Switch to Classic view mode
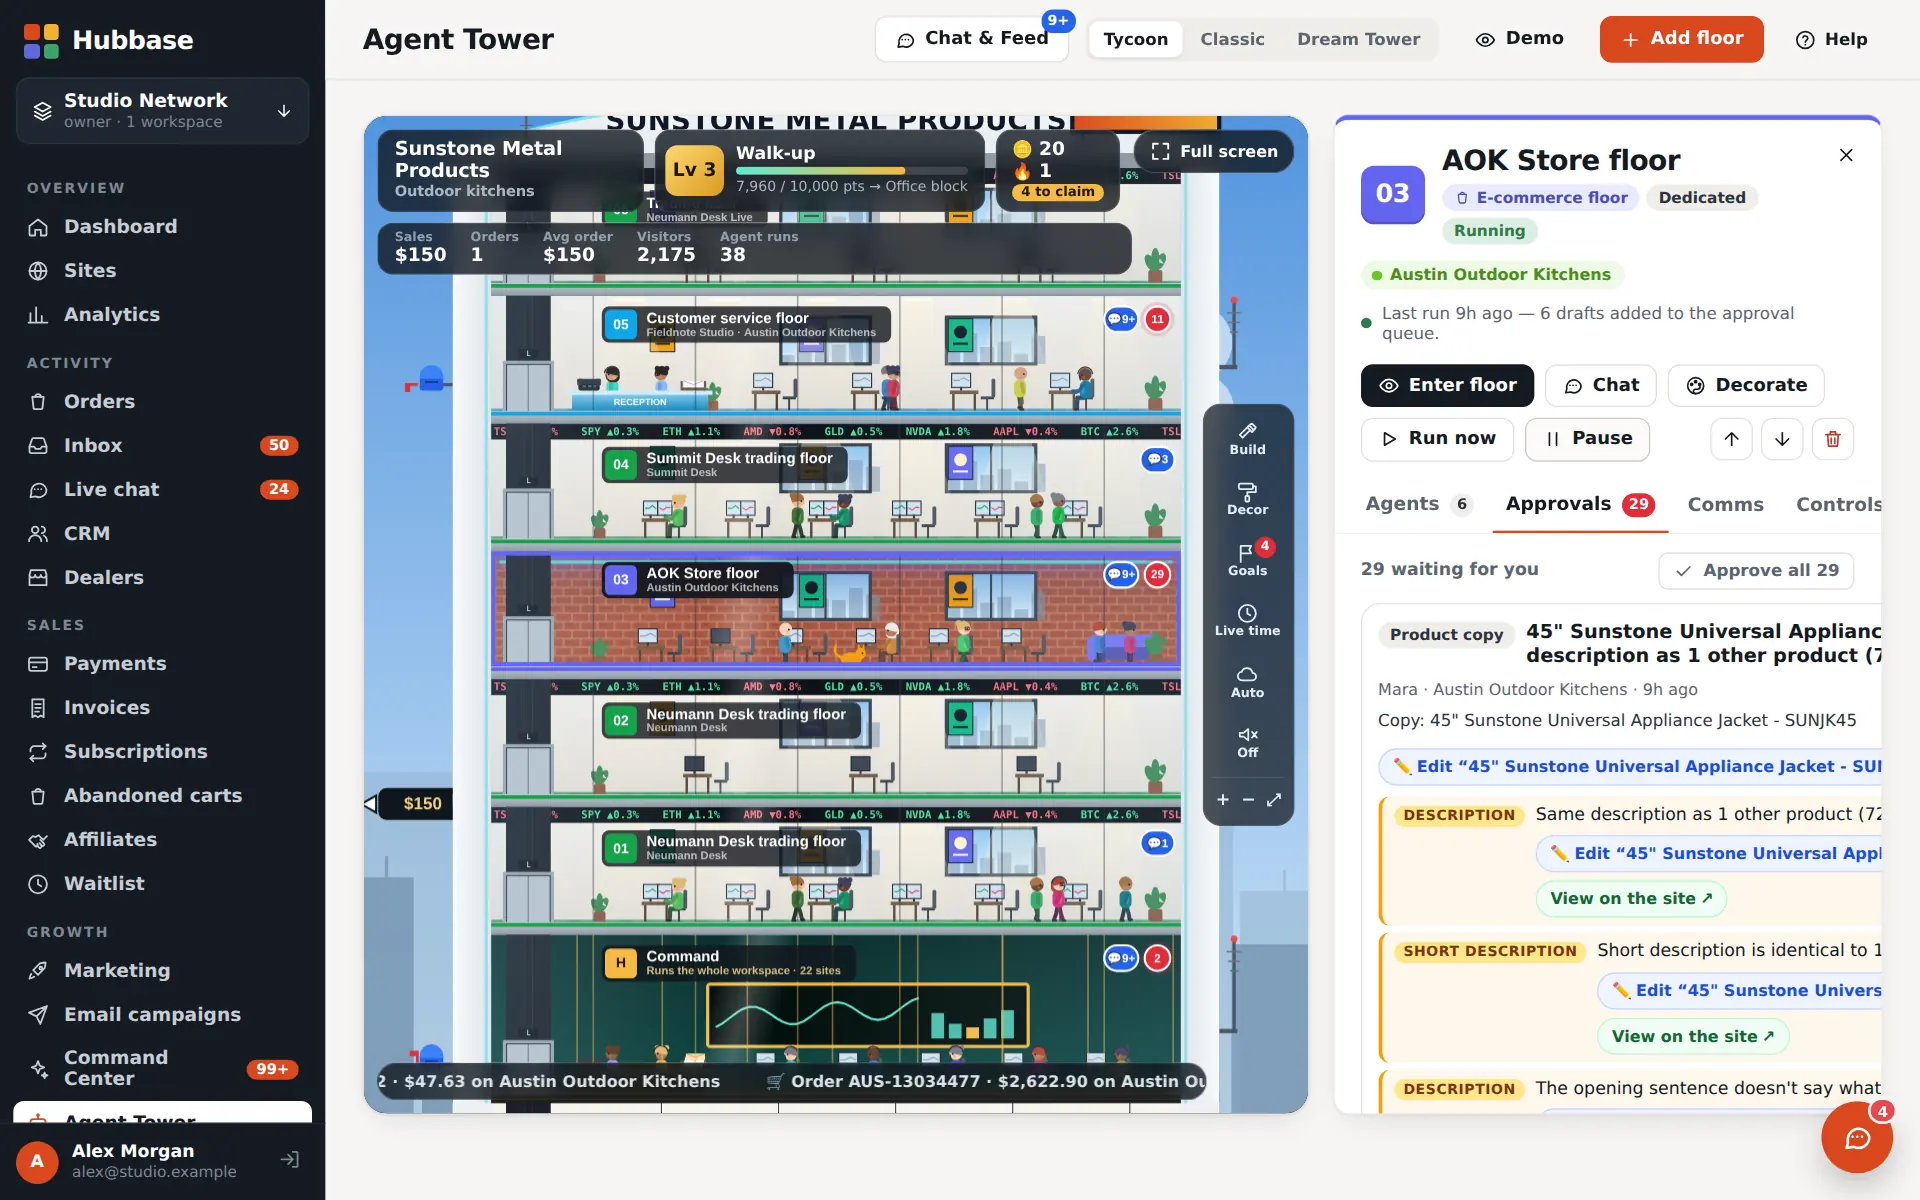The width and height of the screenshot is (1920, 1200). pyautogui.click(x=1232, y=39)
